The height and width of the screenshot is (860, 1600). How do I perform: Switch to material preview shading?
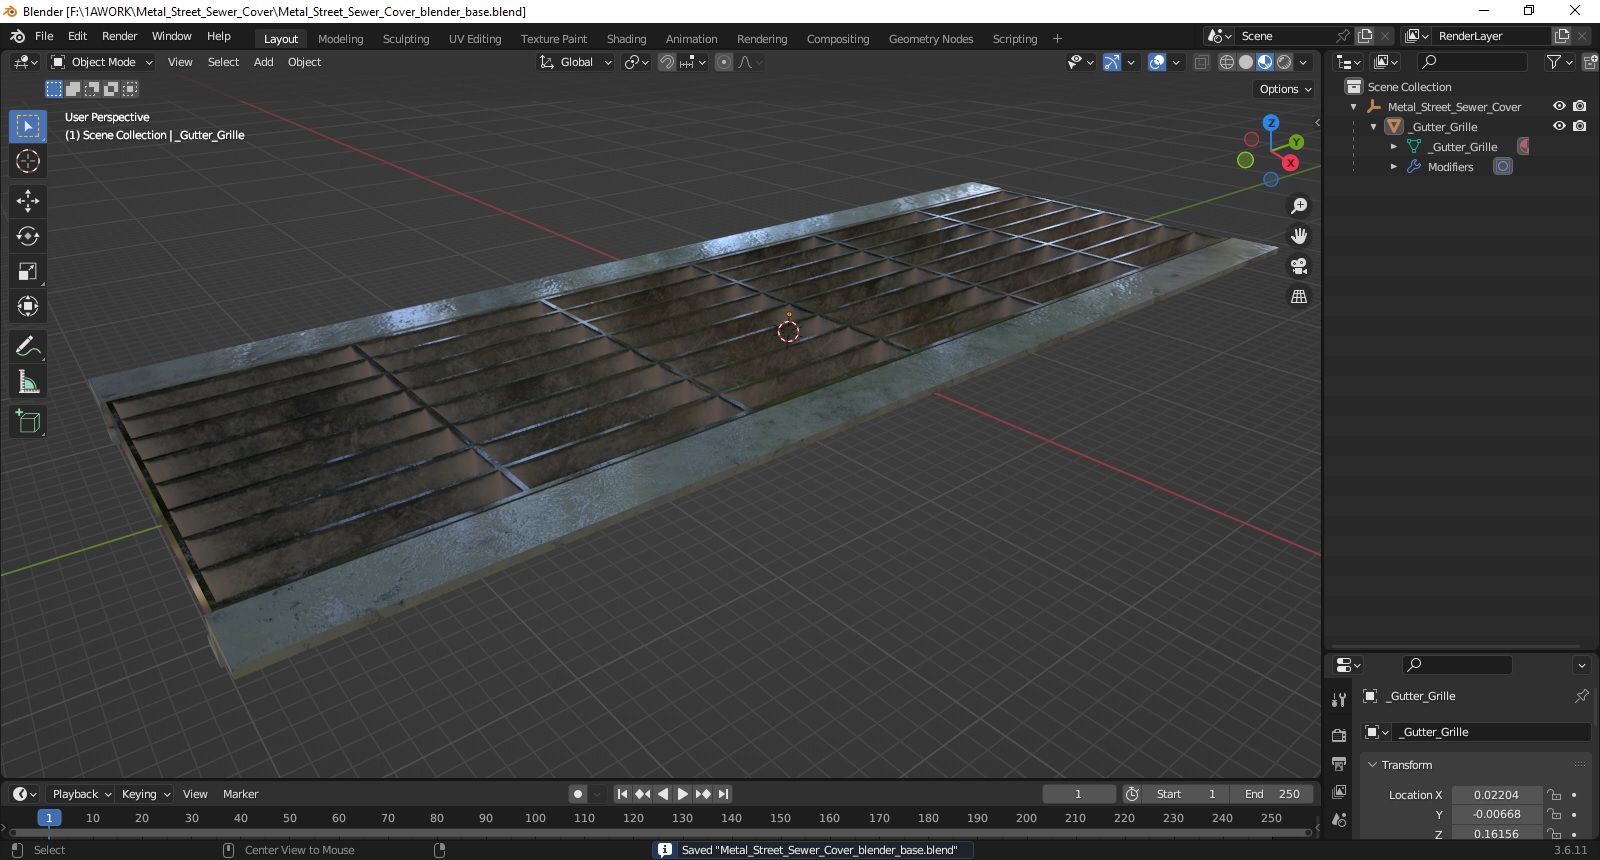1265,62
